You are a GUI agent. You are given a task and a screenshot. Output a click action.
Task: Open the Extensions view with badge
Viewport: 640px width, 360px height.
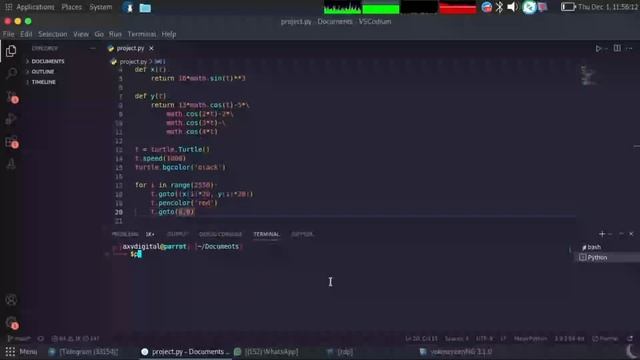click(x=11, y=142)
